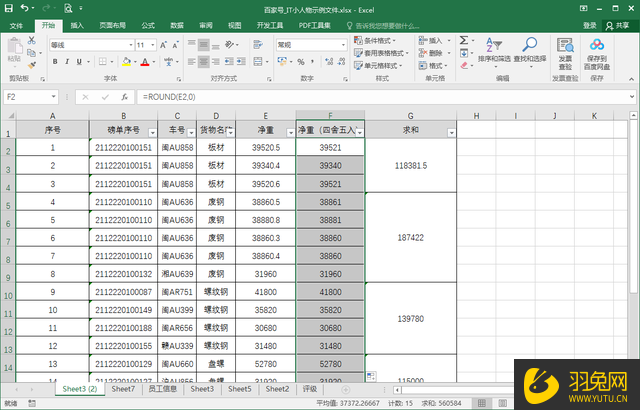Open the number format dropdown showing 常规

[x=343, y=45]
